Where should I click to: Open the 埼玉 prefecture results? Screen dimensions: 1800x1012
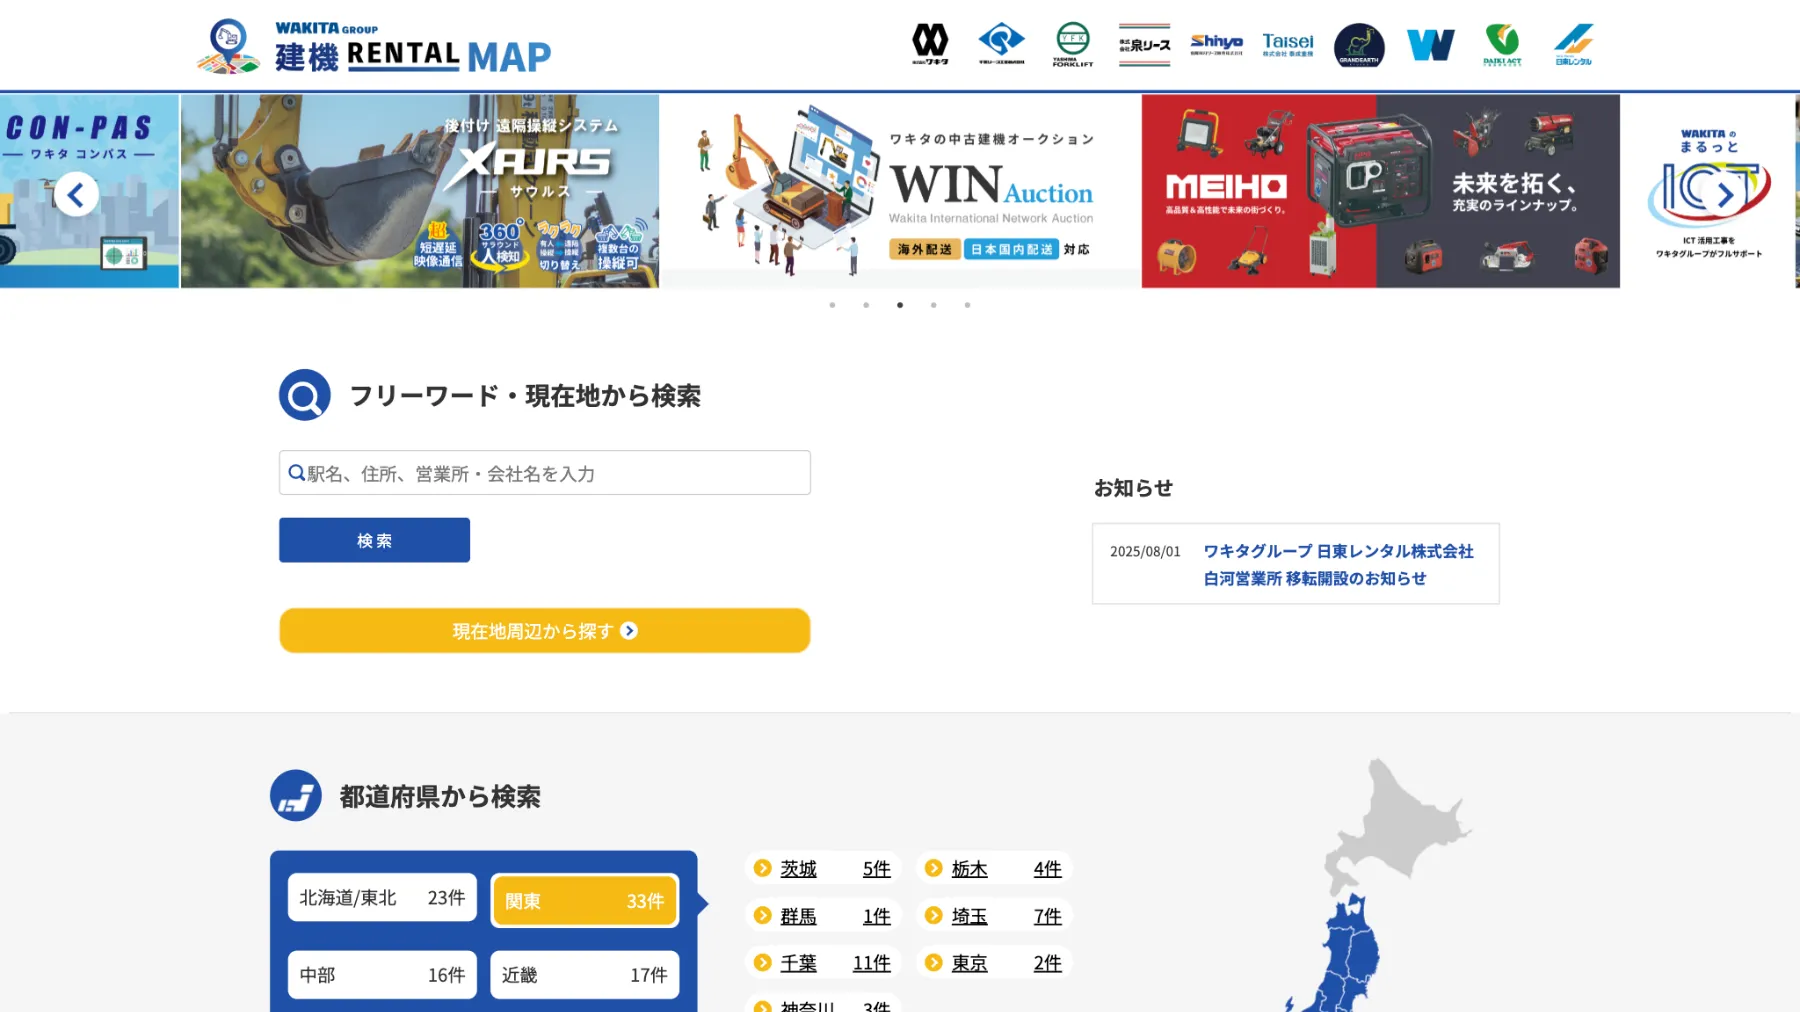point(993,916)
